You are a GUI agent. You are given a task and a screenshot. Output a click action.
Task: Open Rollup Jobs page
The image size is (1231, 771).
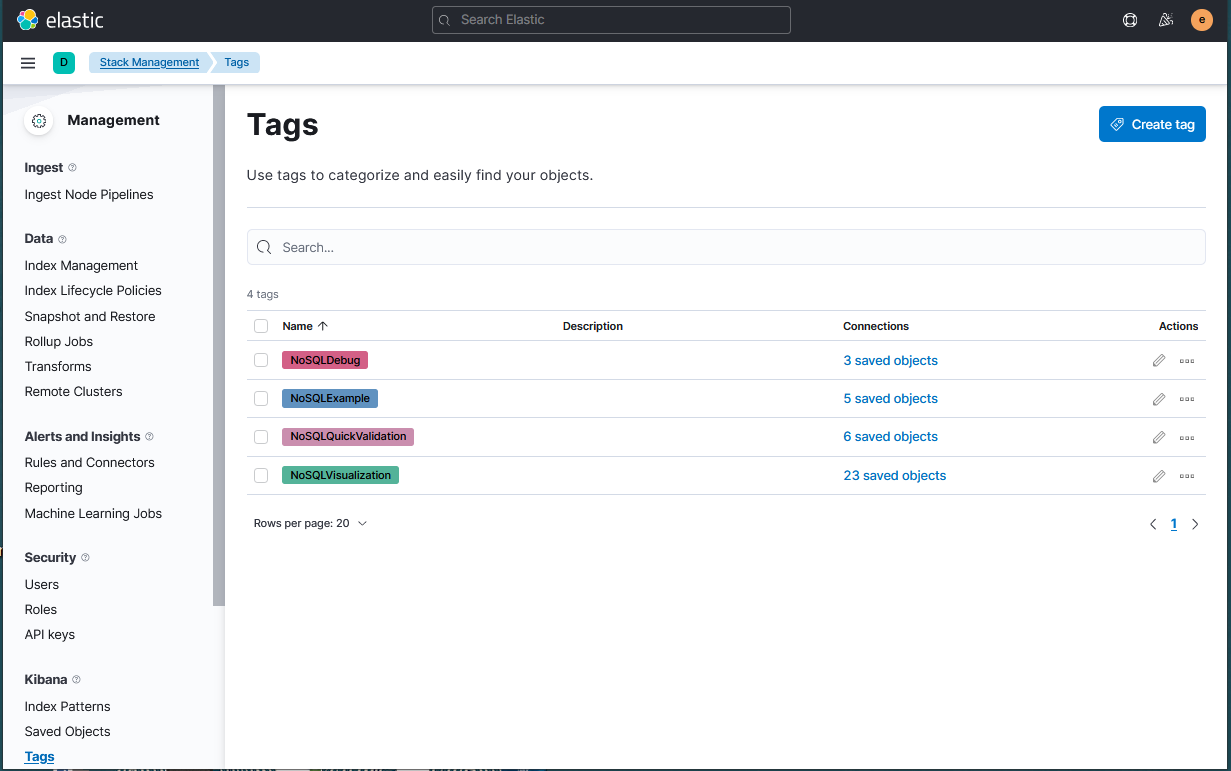click(59, 342)
